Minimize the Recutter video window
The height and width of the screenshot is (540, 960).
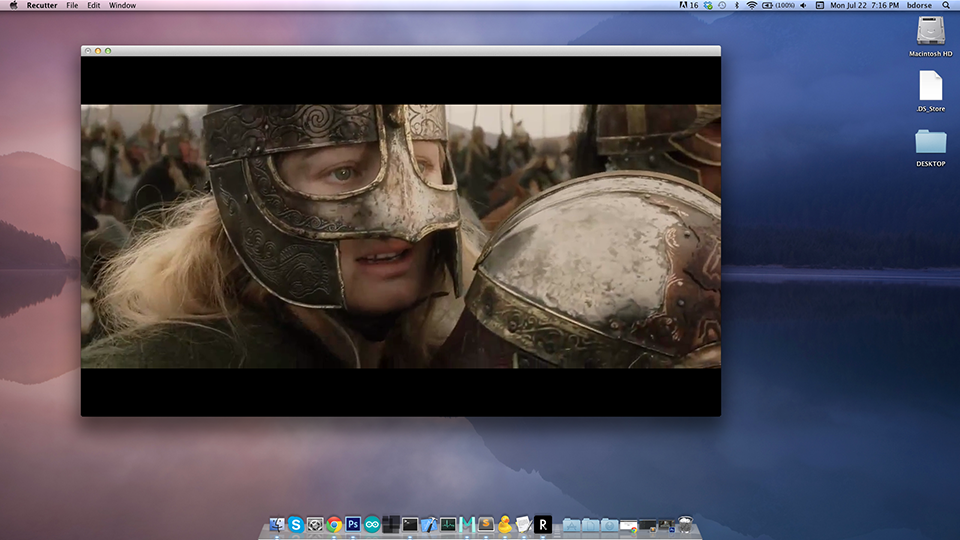click(x=98, y=51)
